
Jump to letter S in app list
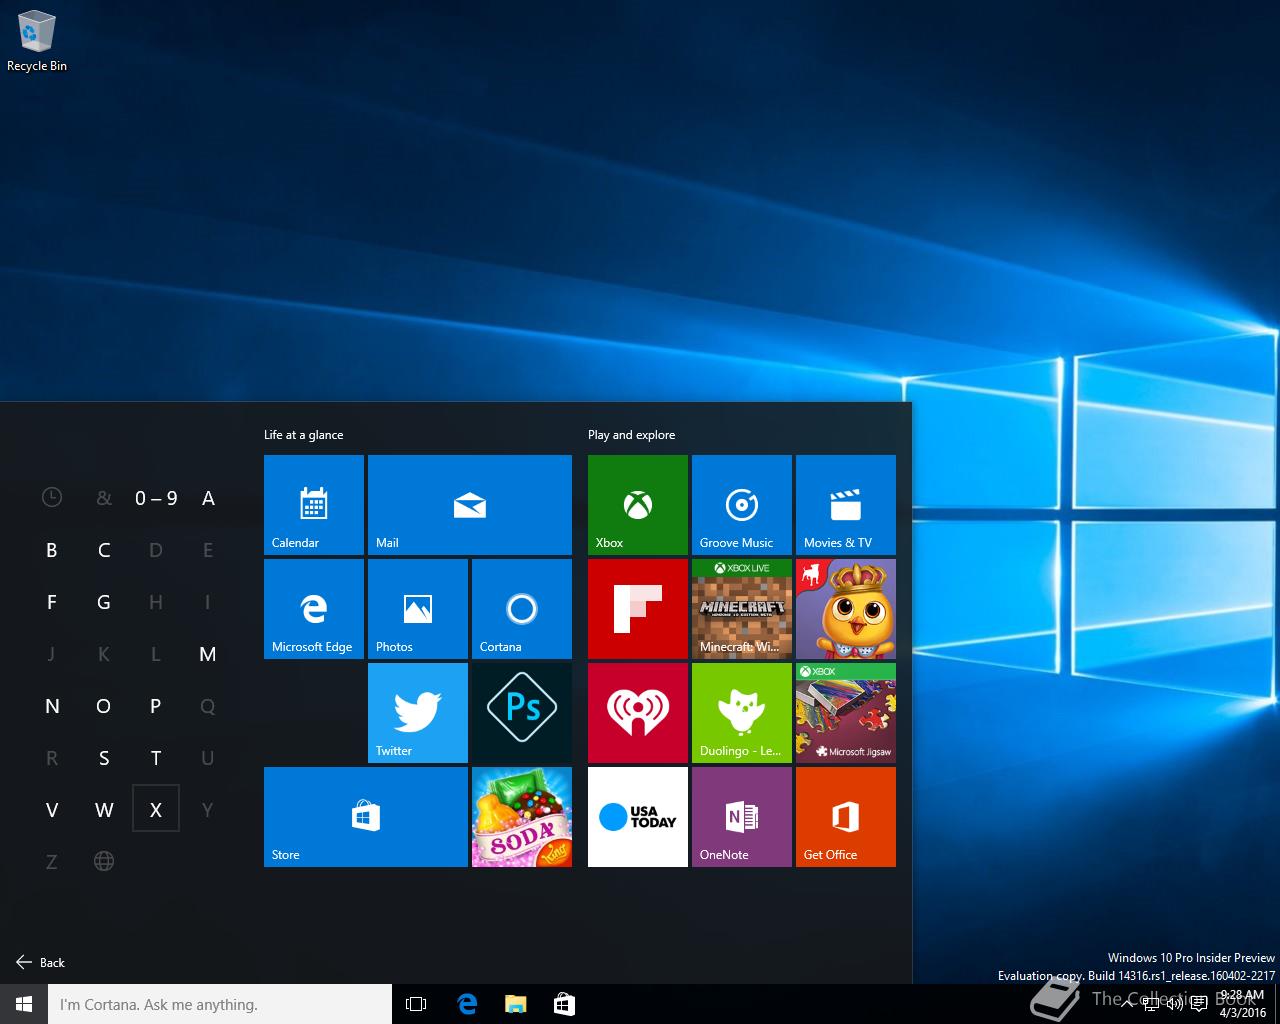(104, 757)
